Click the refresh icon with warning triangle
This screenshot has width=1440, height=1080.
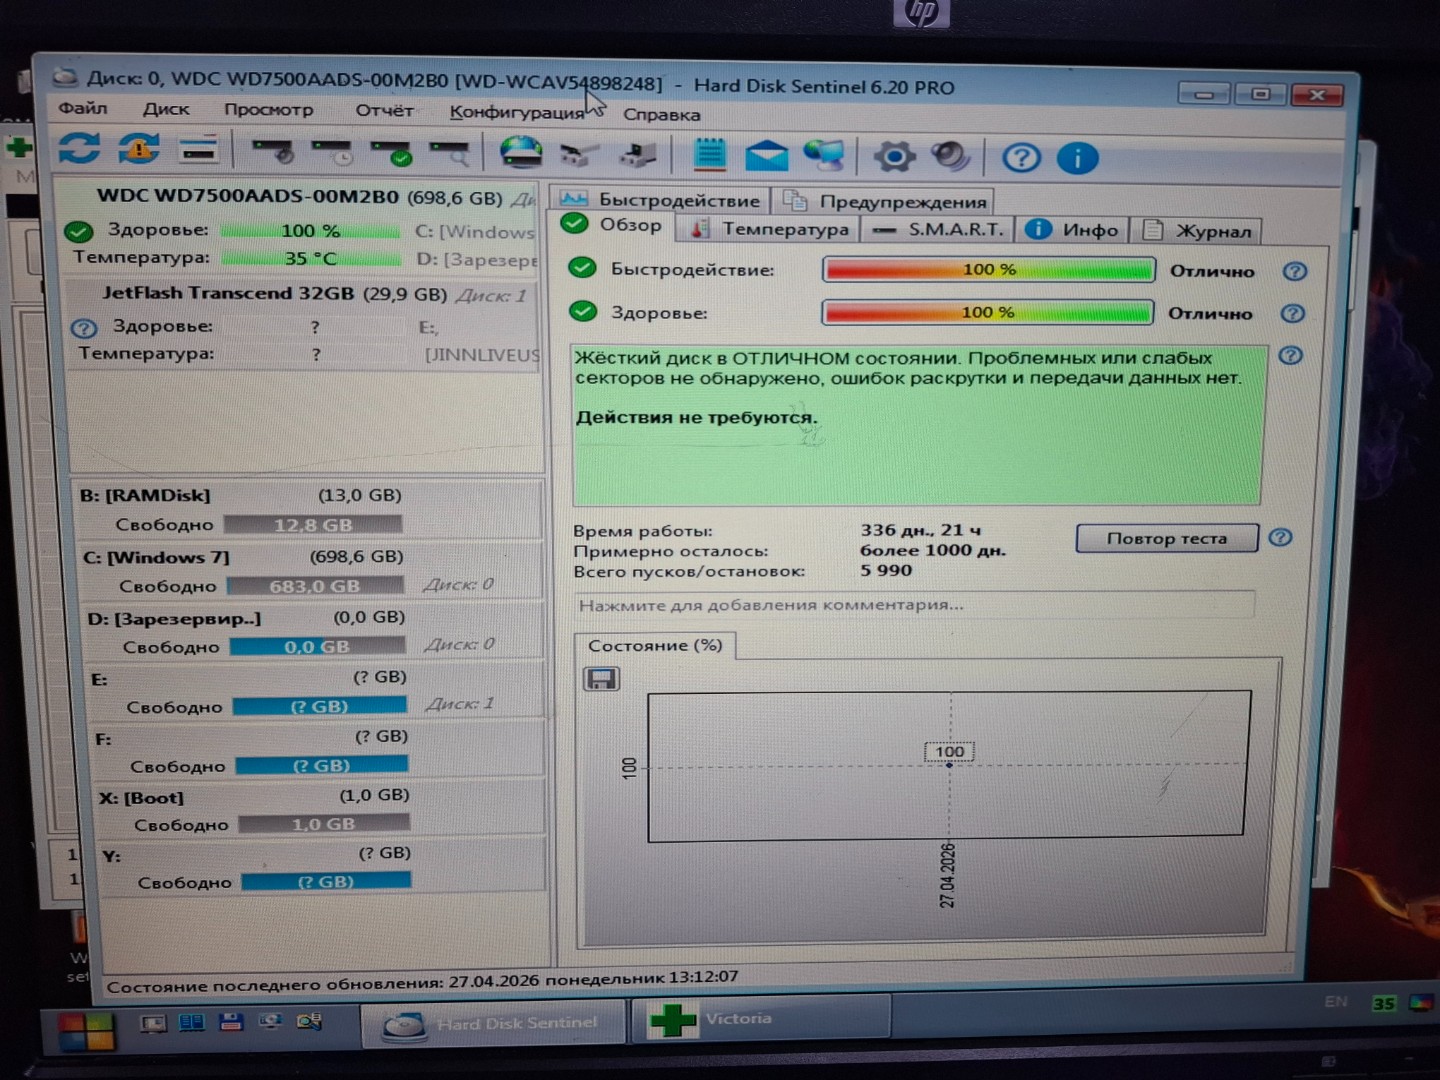tap(139, 150)
